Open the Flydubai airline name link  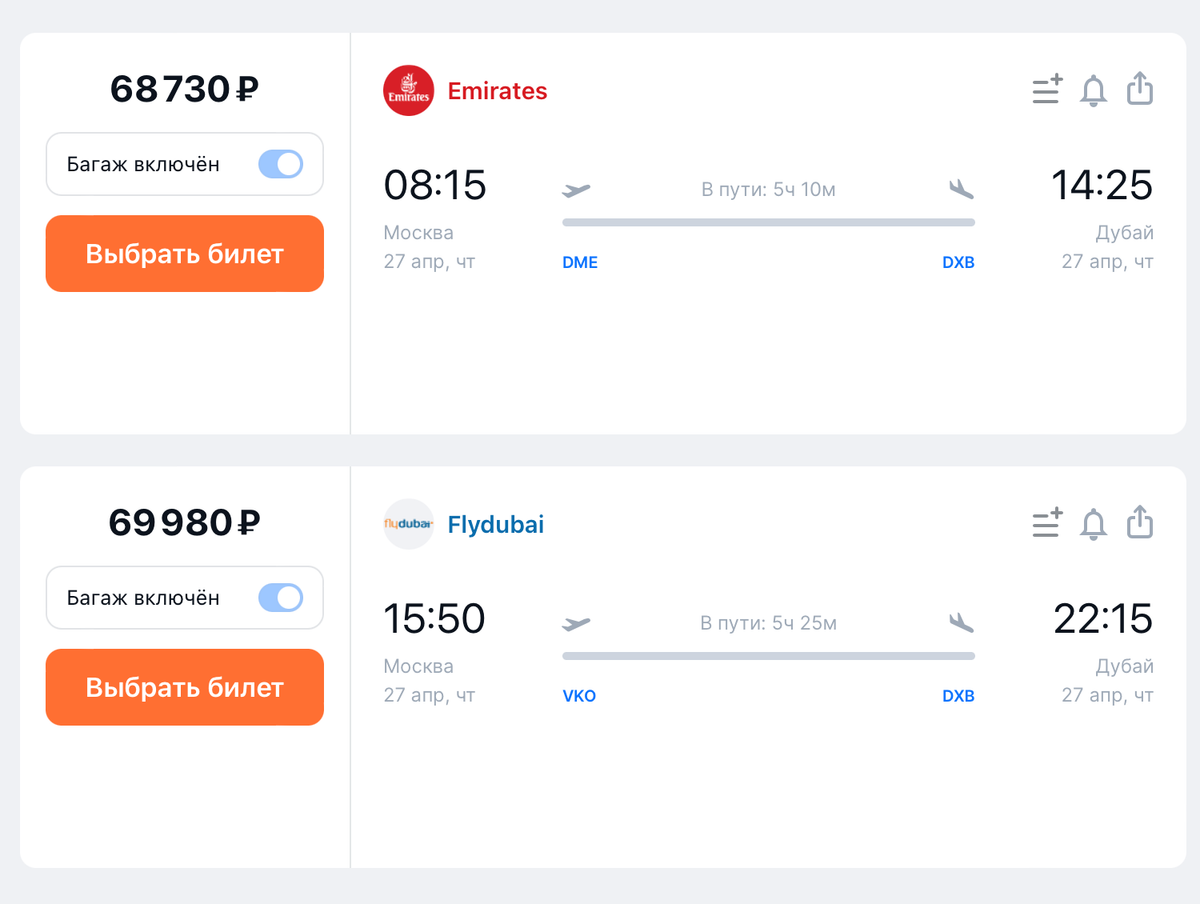(x=496, y=524)
